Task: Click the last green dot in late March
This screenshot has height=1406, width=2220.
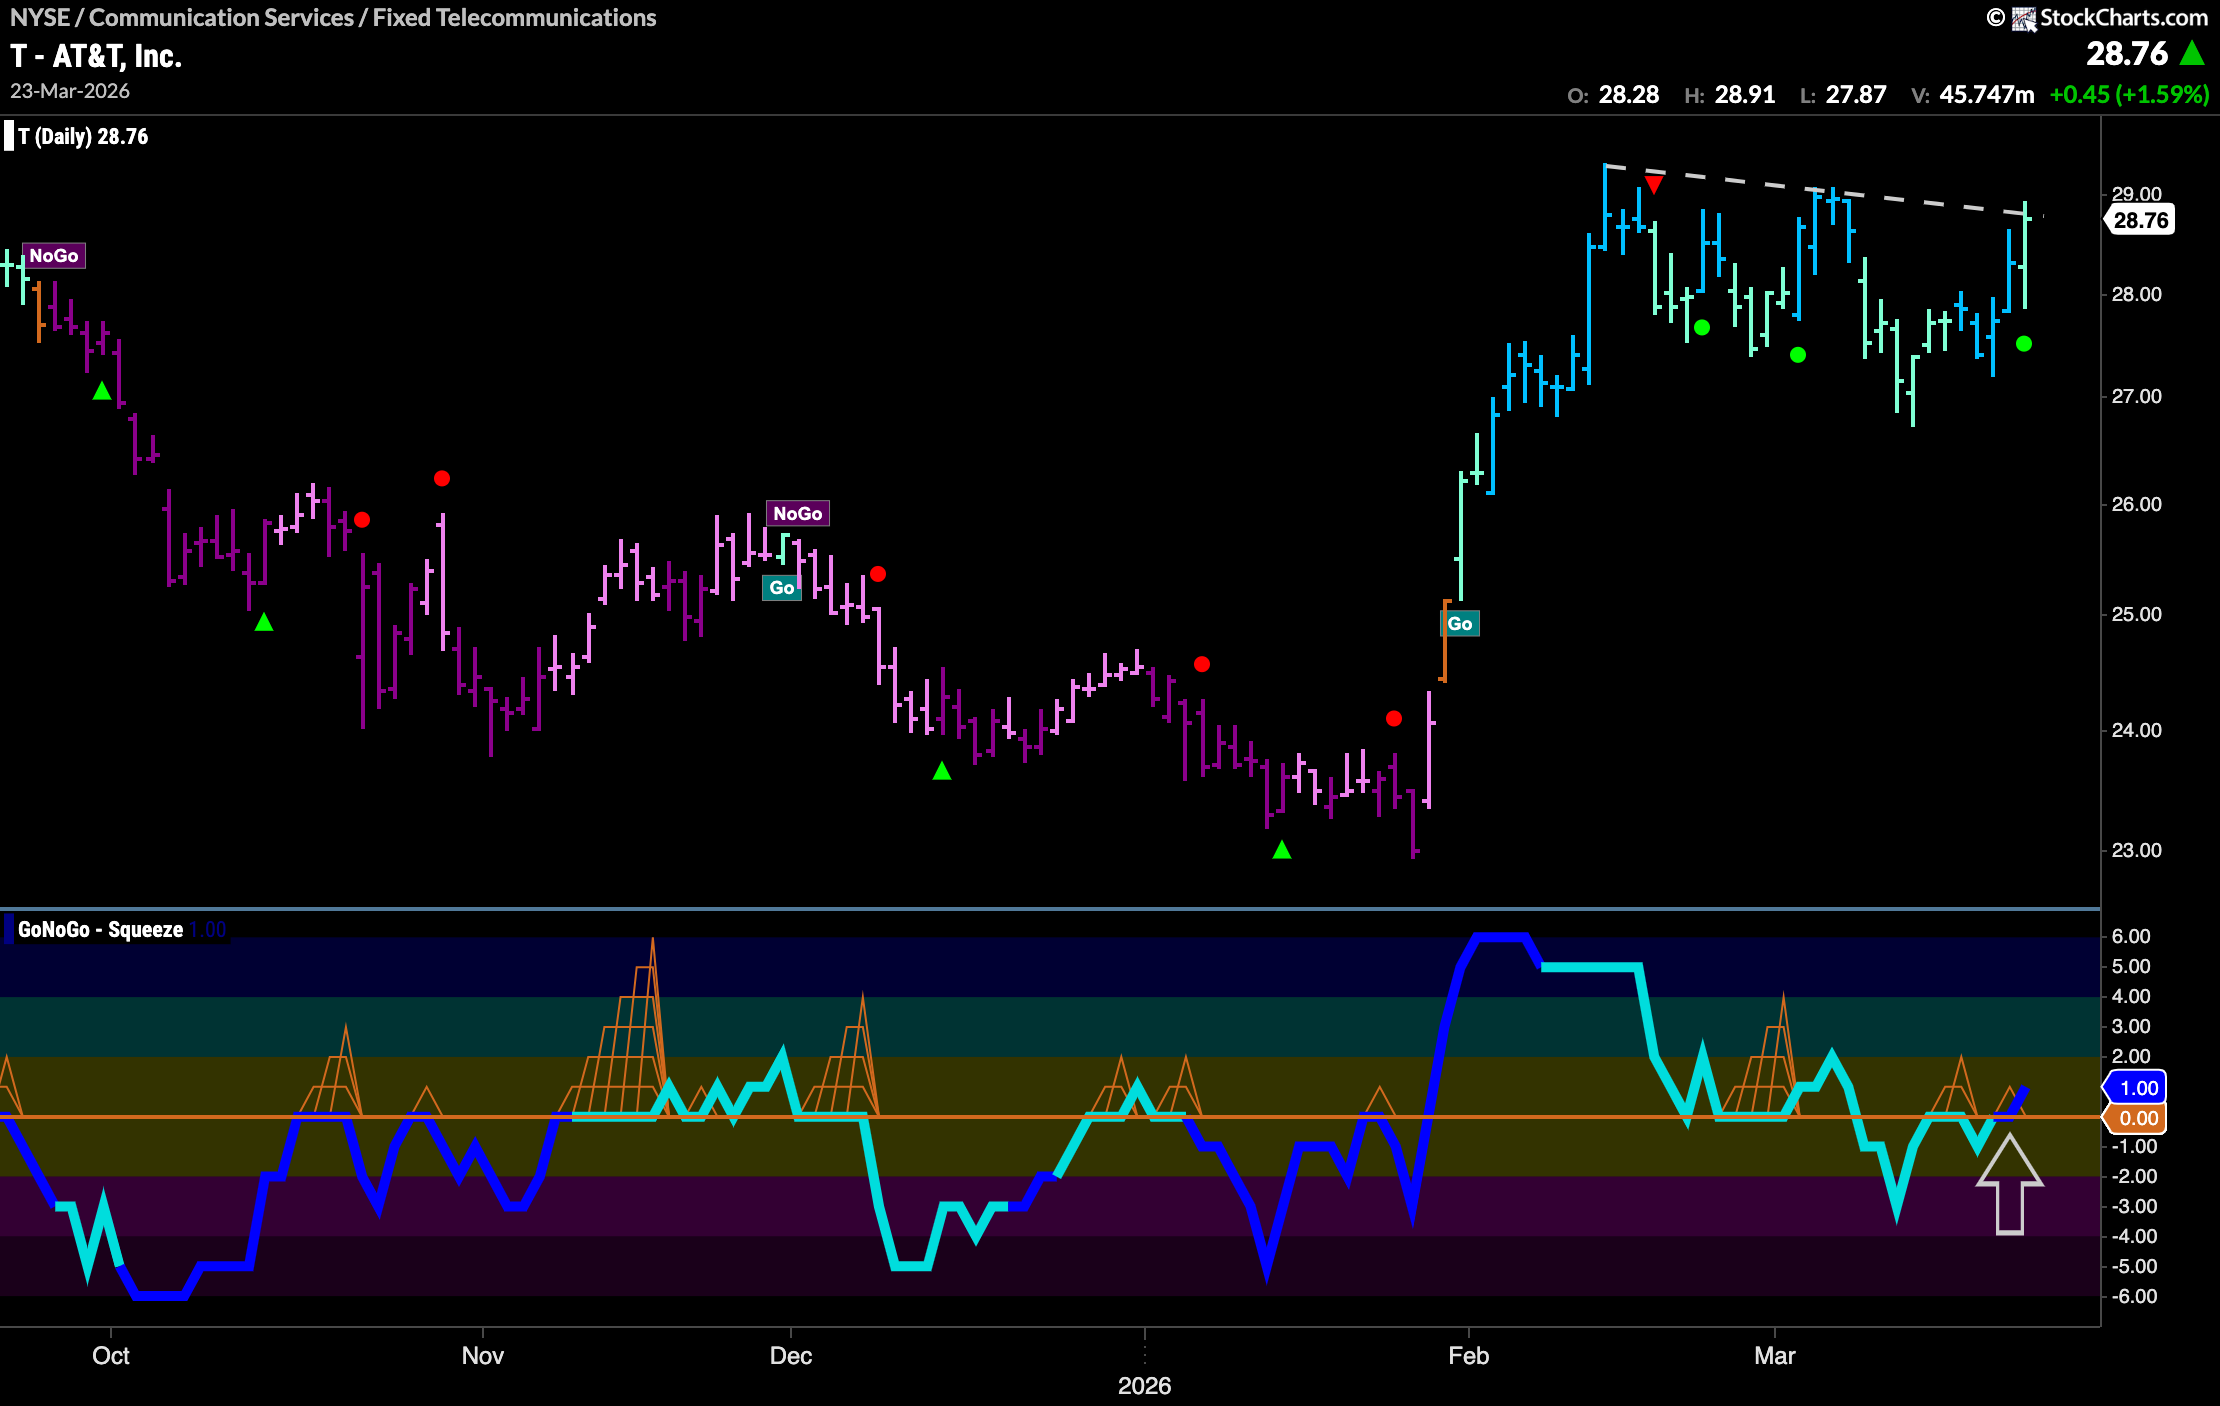Action: 2024,344
